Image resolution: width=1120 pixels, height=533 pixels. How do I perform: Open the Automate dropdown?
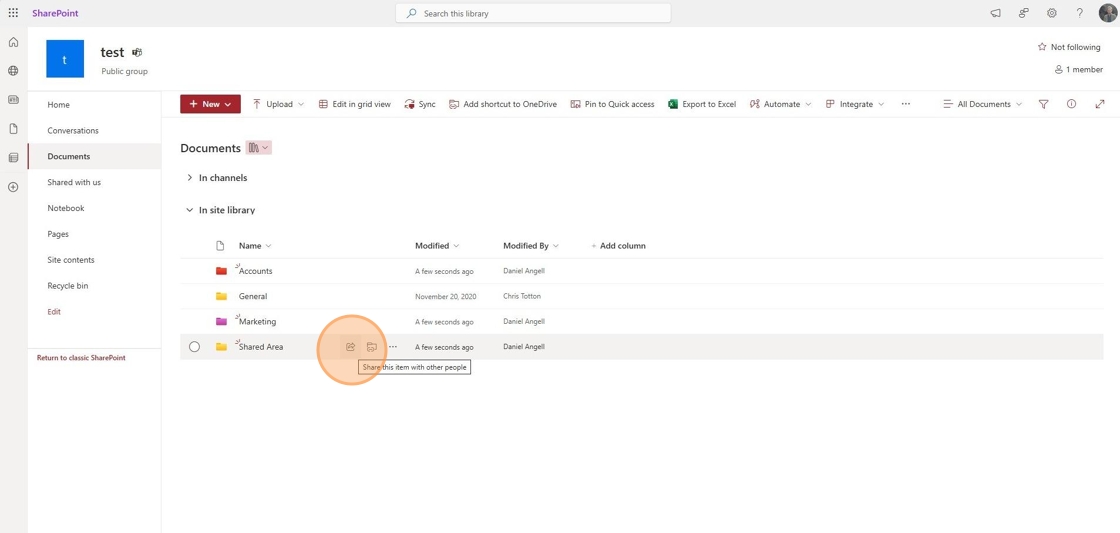click(x=780, y=104)
